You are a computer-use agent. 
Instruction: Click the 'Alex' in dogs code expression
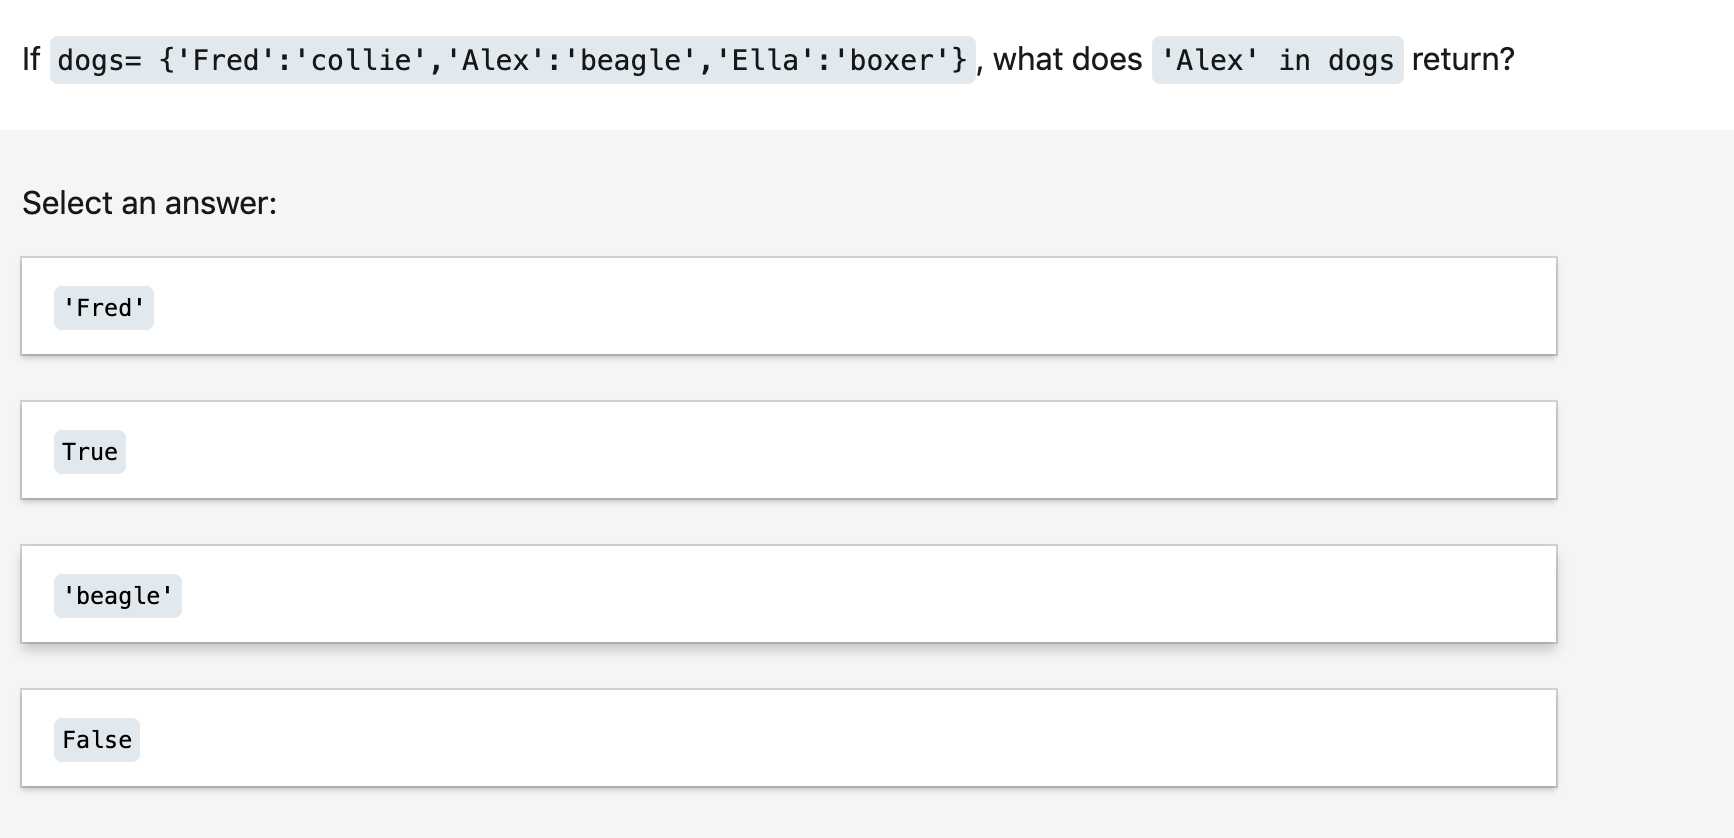[1277, 60]
